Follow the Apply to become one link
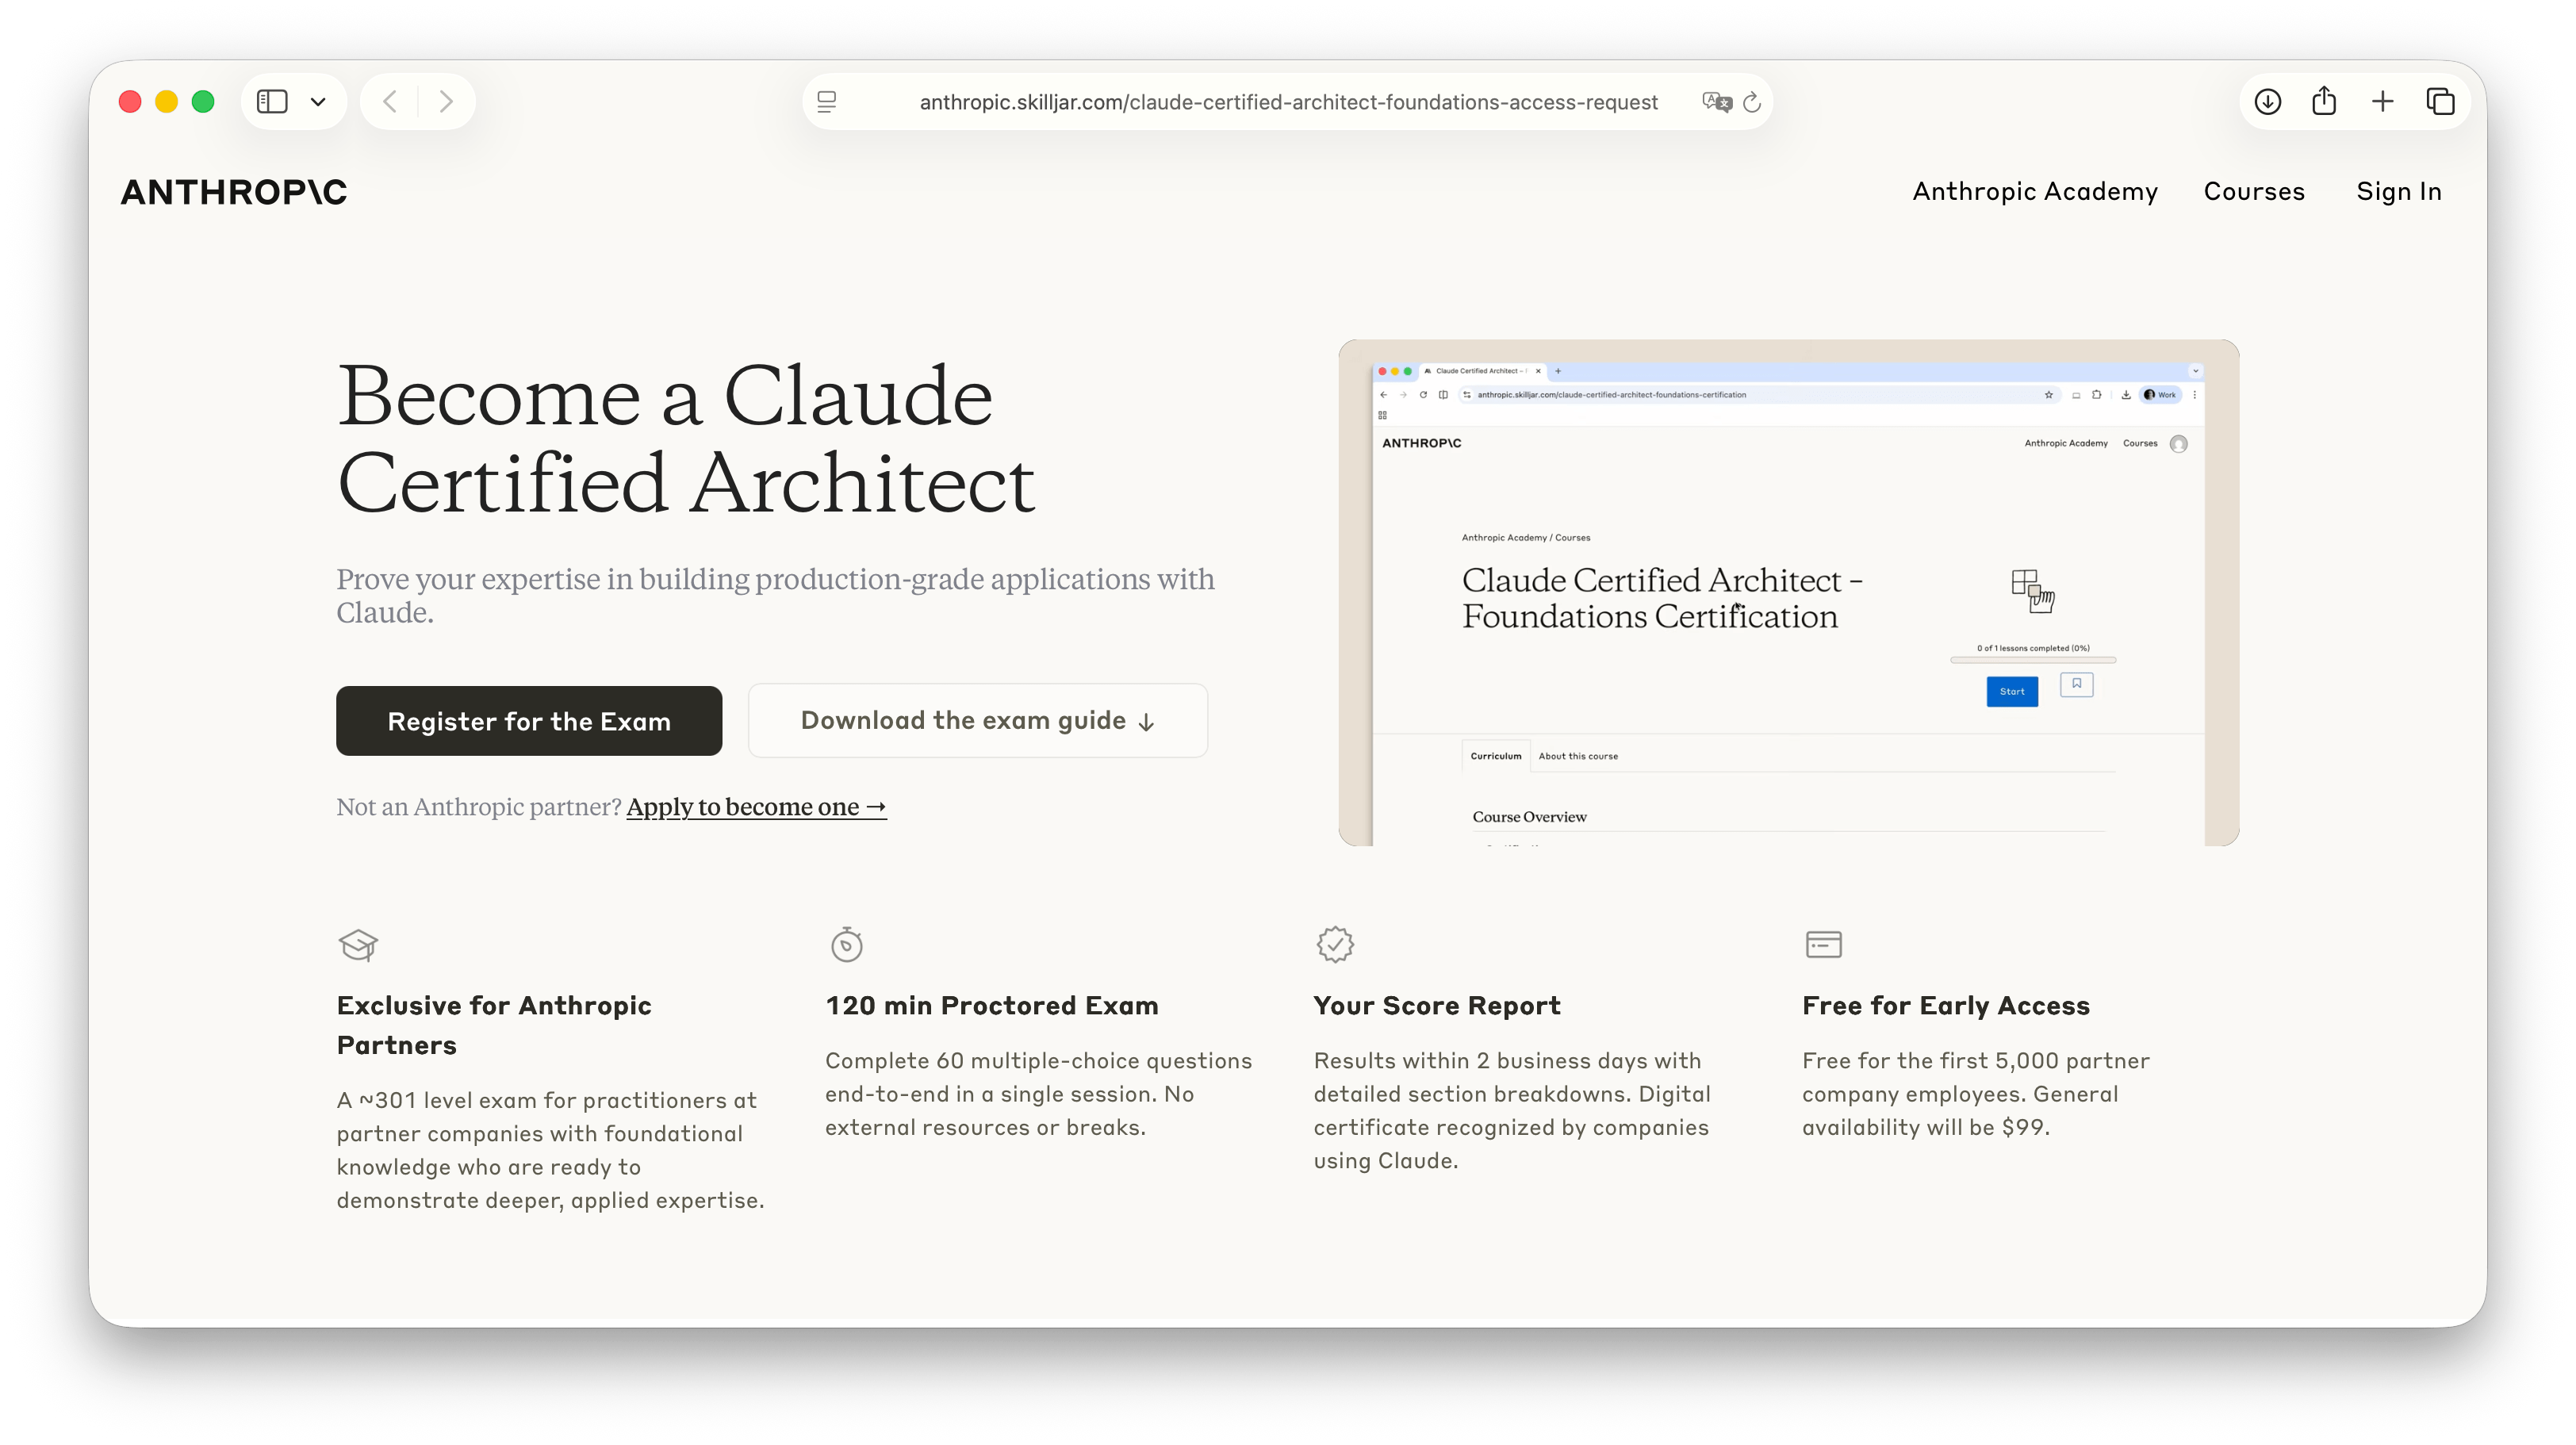Screen dimensions: 2576x1445 click(x=755, y=806)
